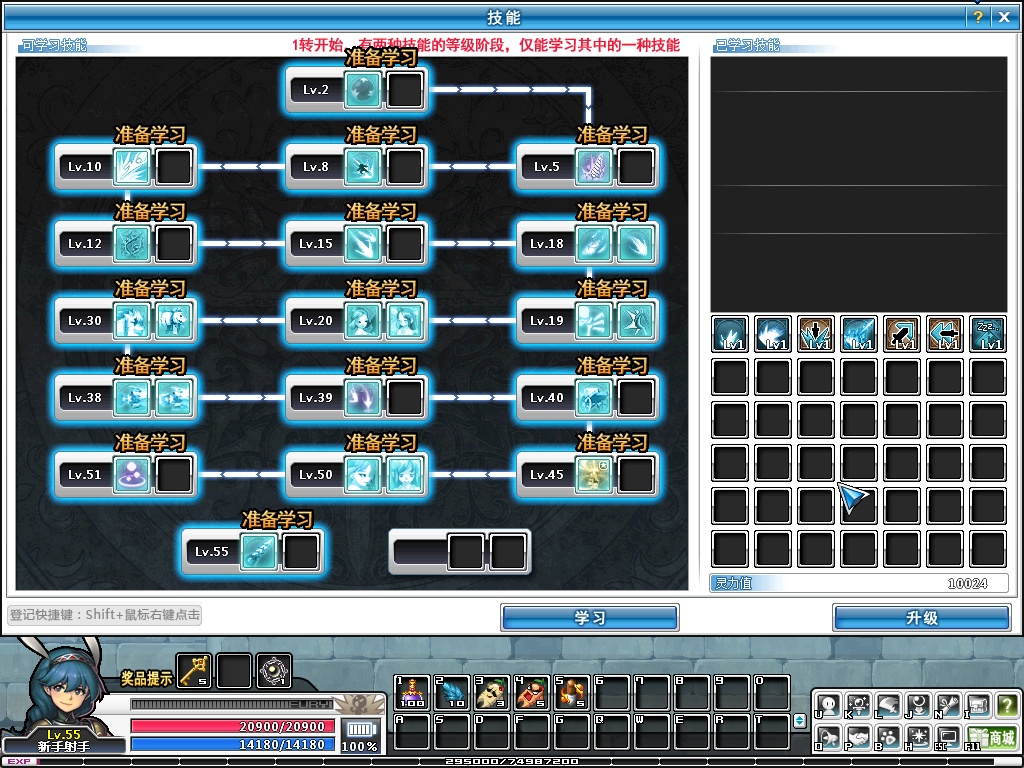Click the downward arrow spikes learned skill
This screenshot has height=768, width=1024.
tap(816, 334)
